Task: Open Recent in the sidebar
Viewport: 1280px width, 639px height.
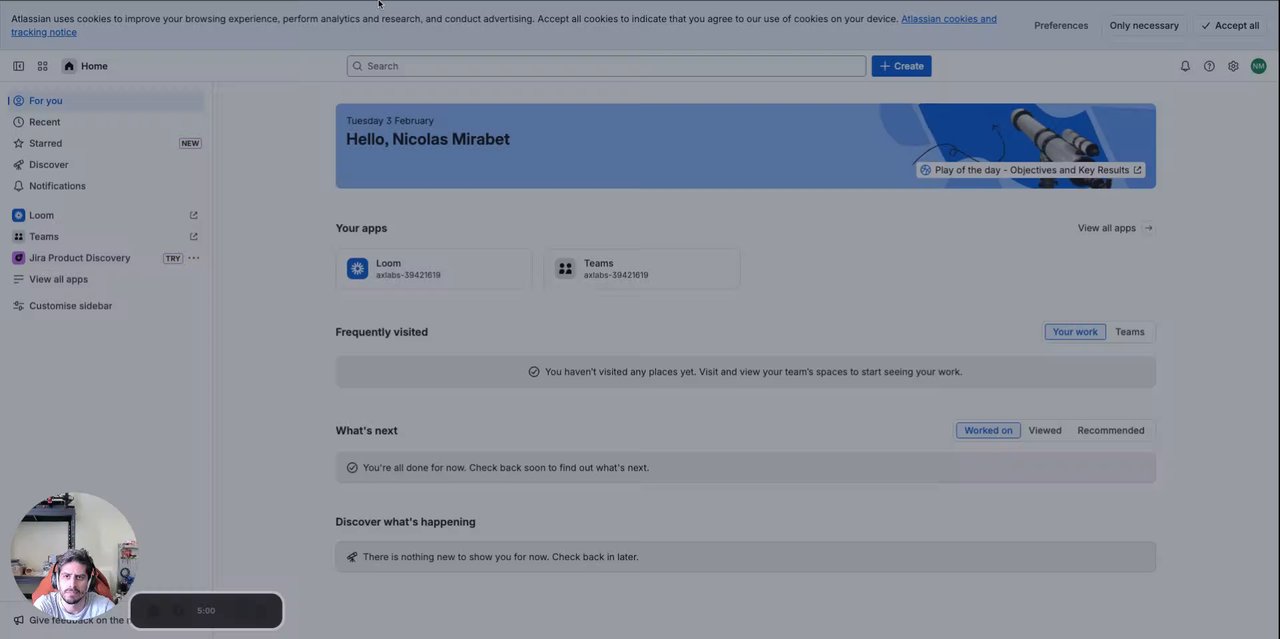Action: [106, 122]
